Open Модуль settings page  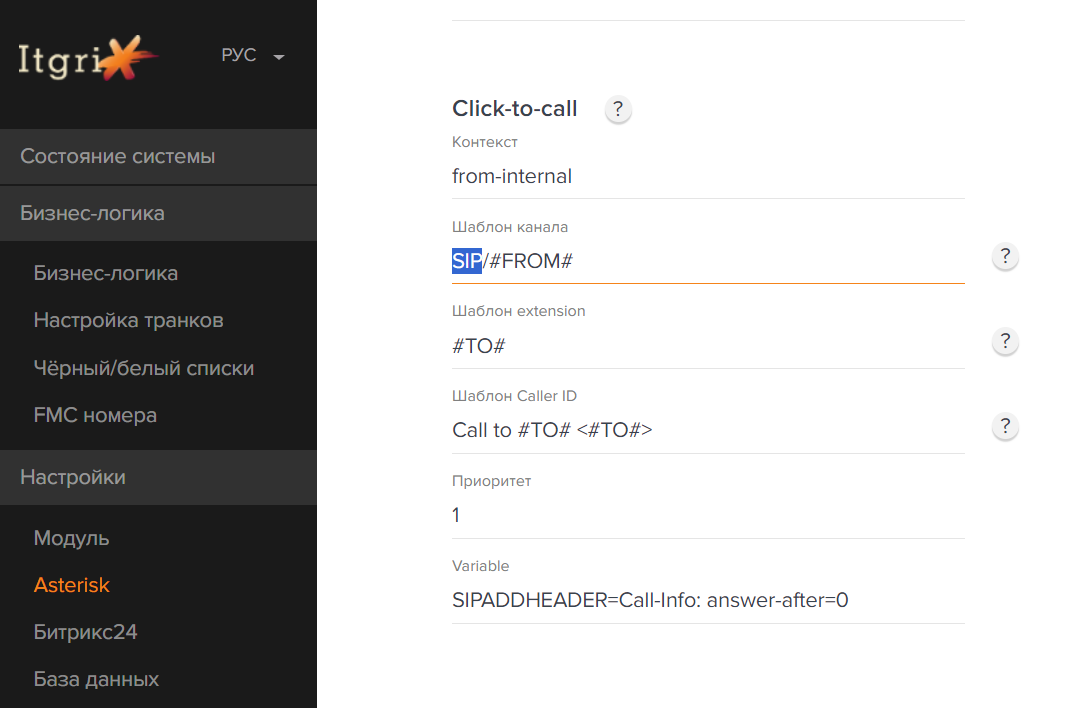[72, 538]
